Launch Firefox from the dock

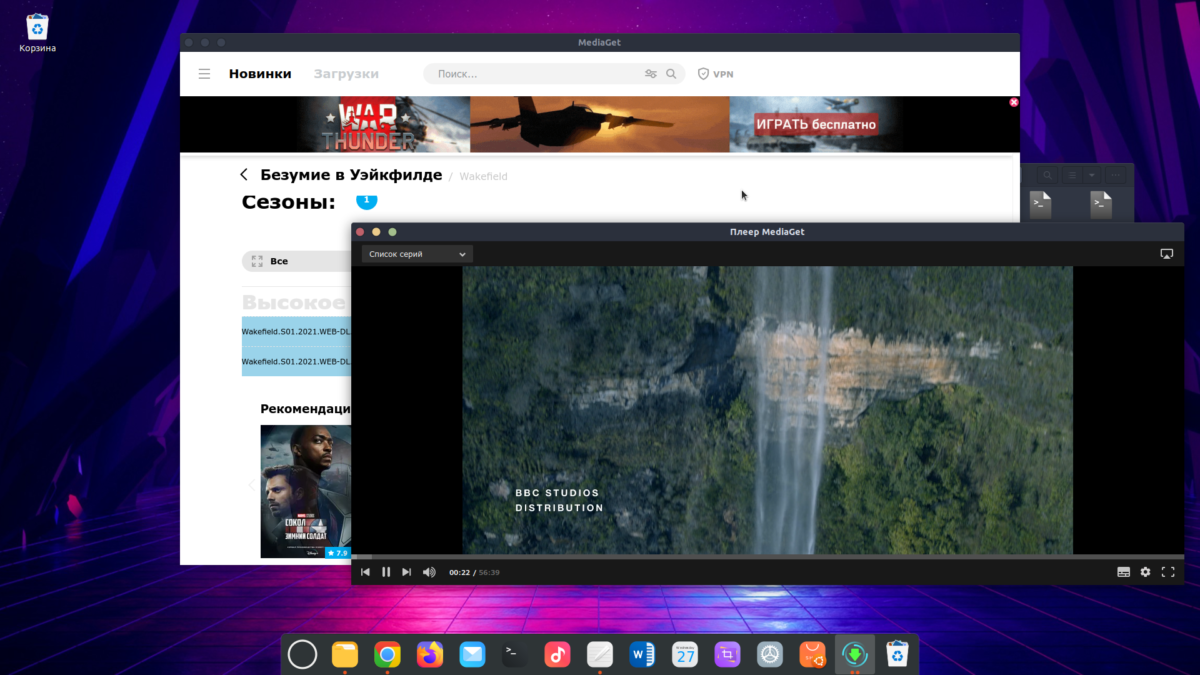pyautogui.click(x=430, y=654)
